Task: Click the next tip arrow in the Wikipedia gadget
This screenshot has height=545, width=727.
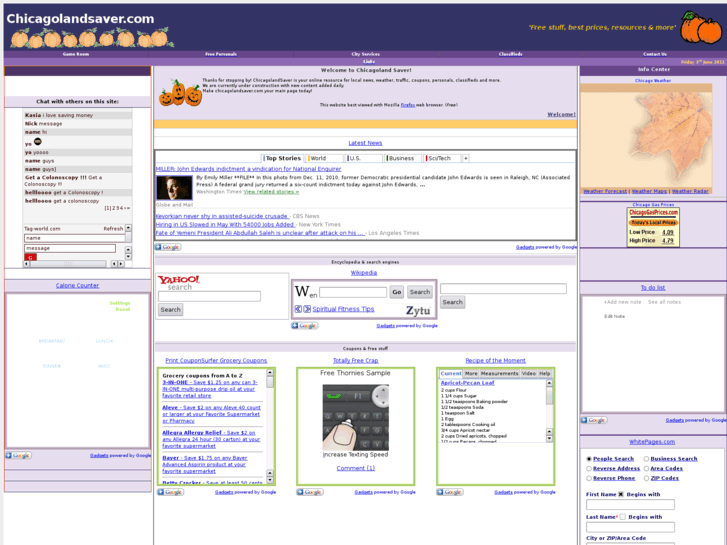Action: [307, 309]
